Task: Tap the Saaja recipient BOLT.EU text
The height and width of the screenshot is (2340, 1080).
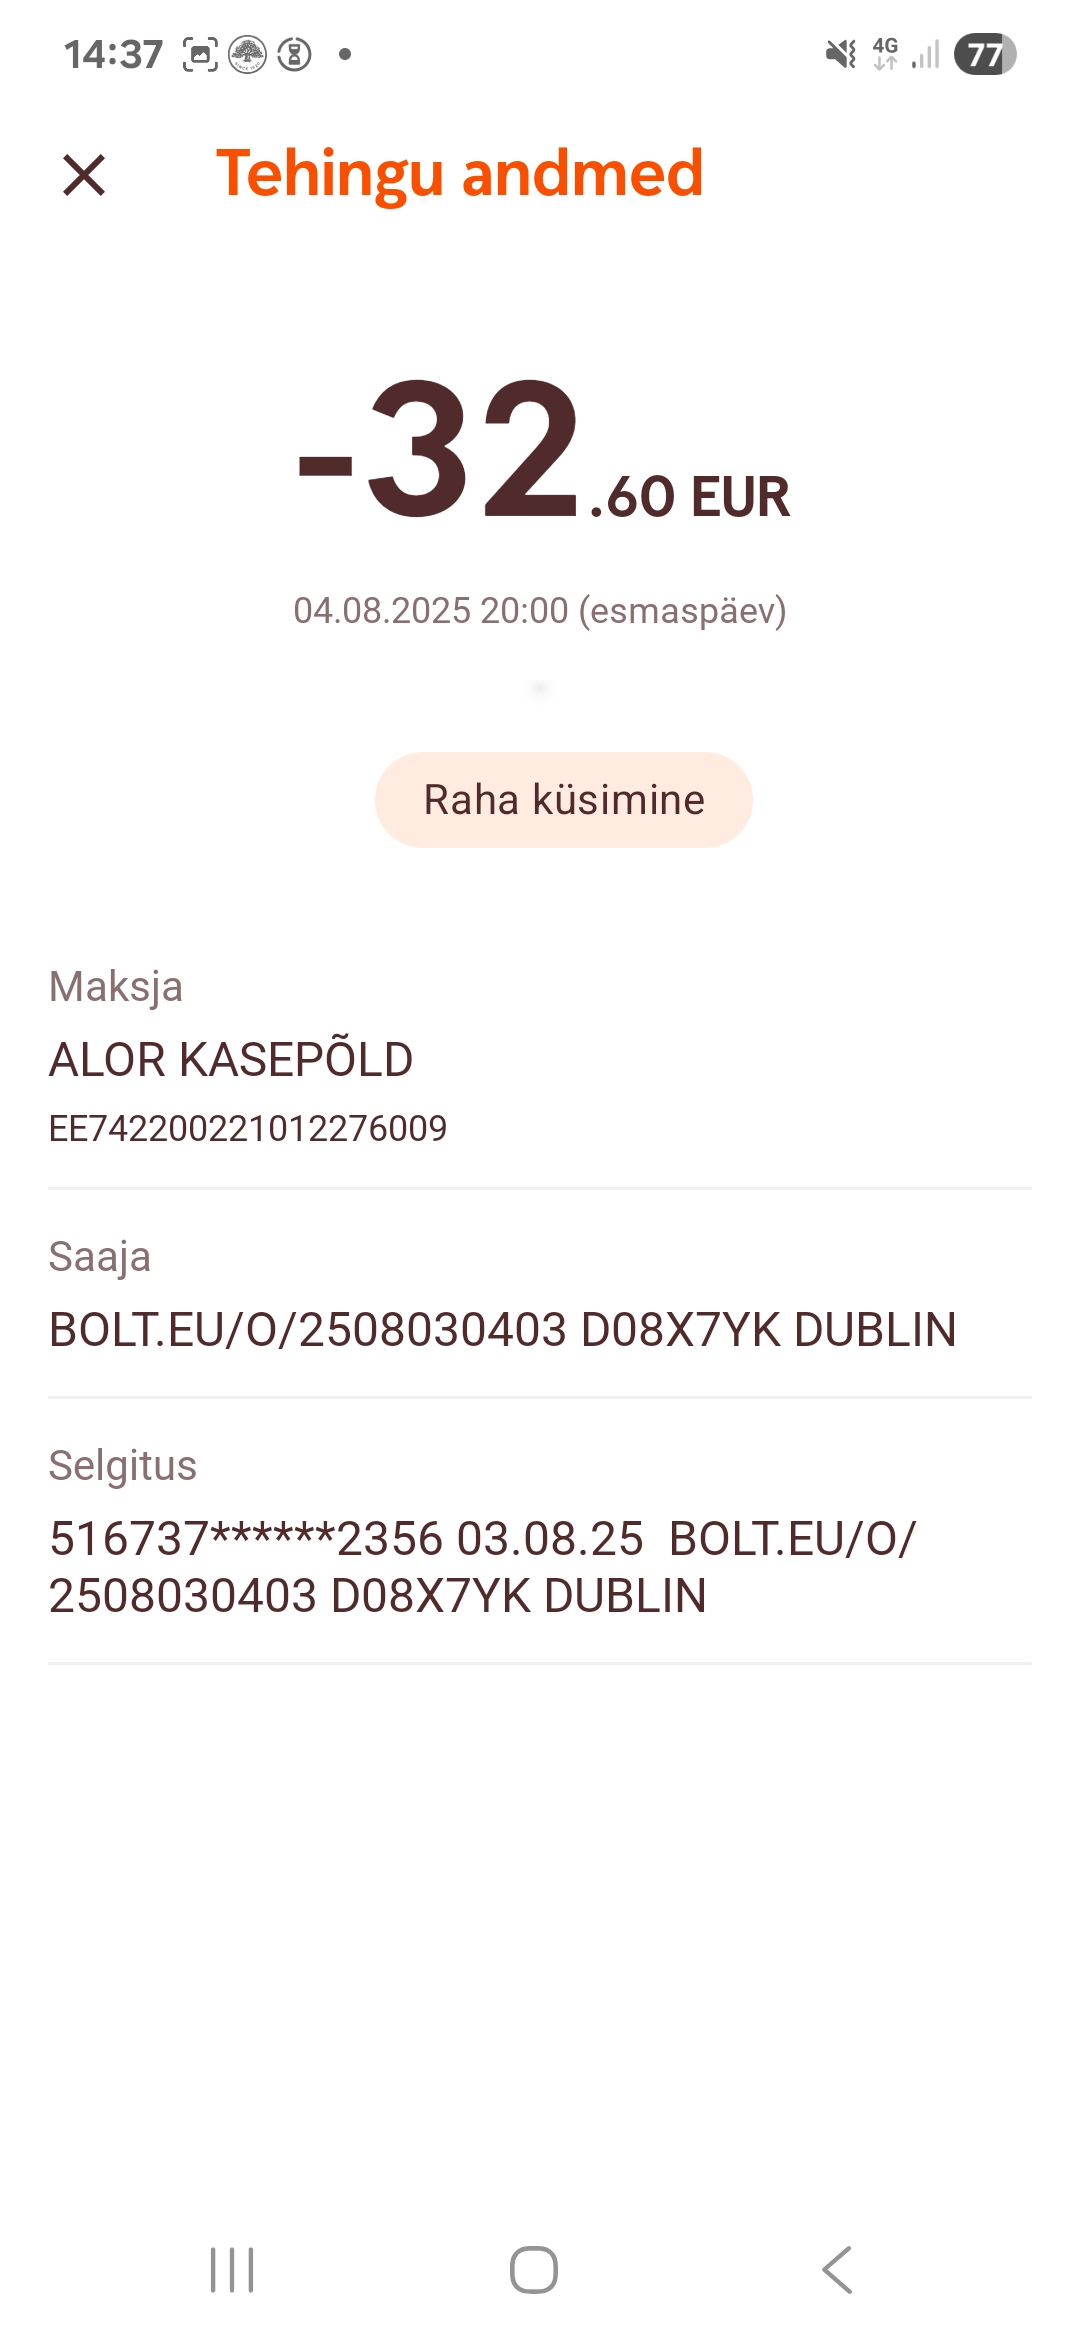Action: pos(503,1330)
